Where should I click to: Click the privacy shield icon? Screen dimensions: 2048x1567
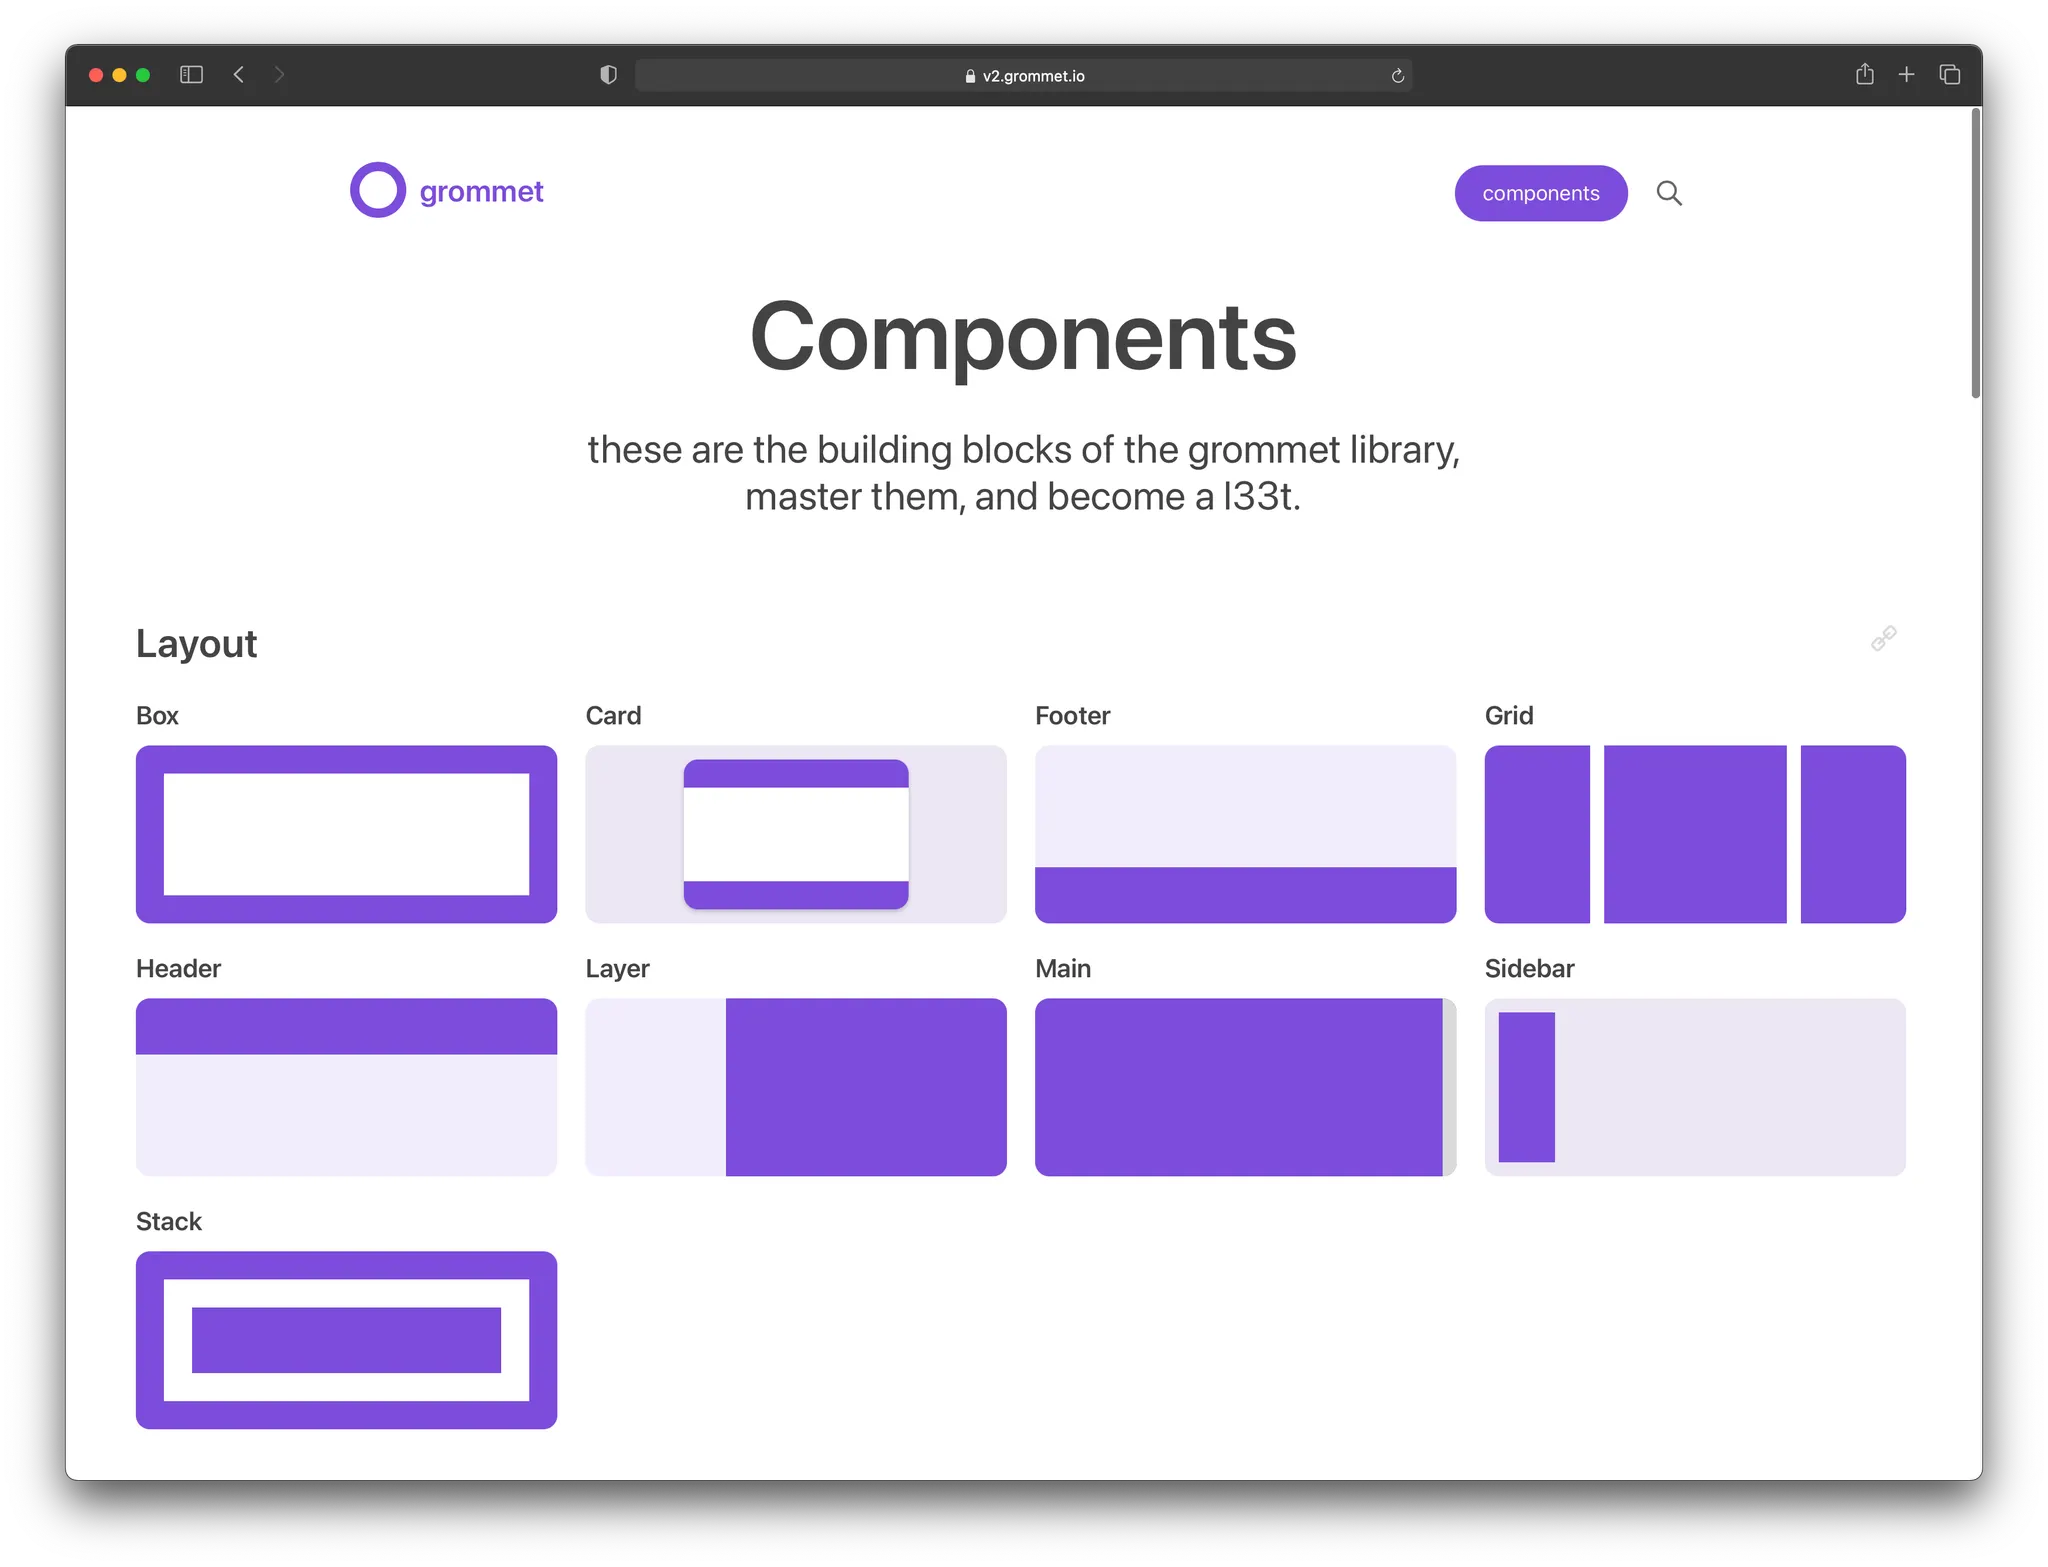click(608, 75)
